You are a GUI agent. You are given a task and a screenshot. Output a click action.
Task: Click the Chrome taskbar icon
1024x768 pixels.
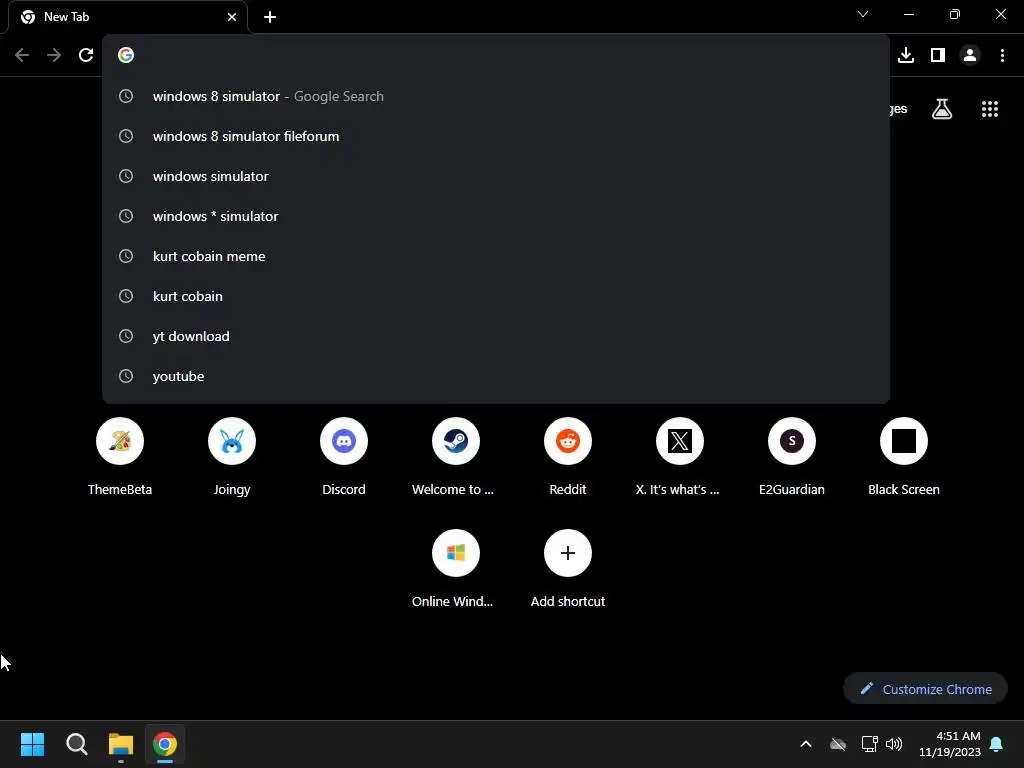165,744
